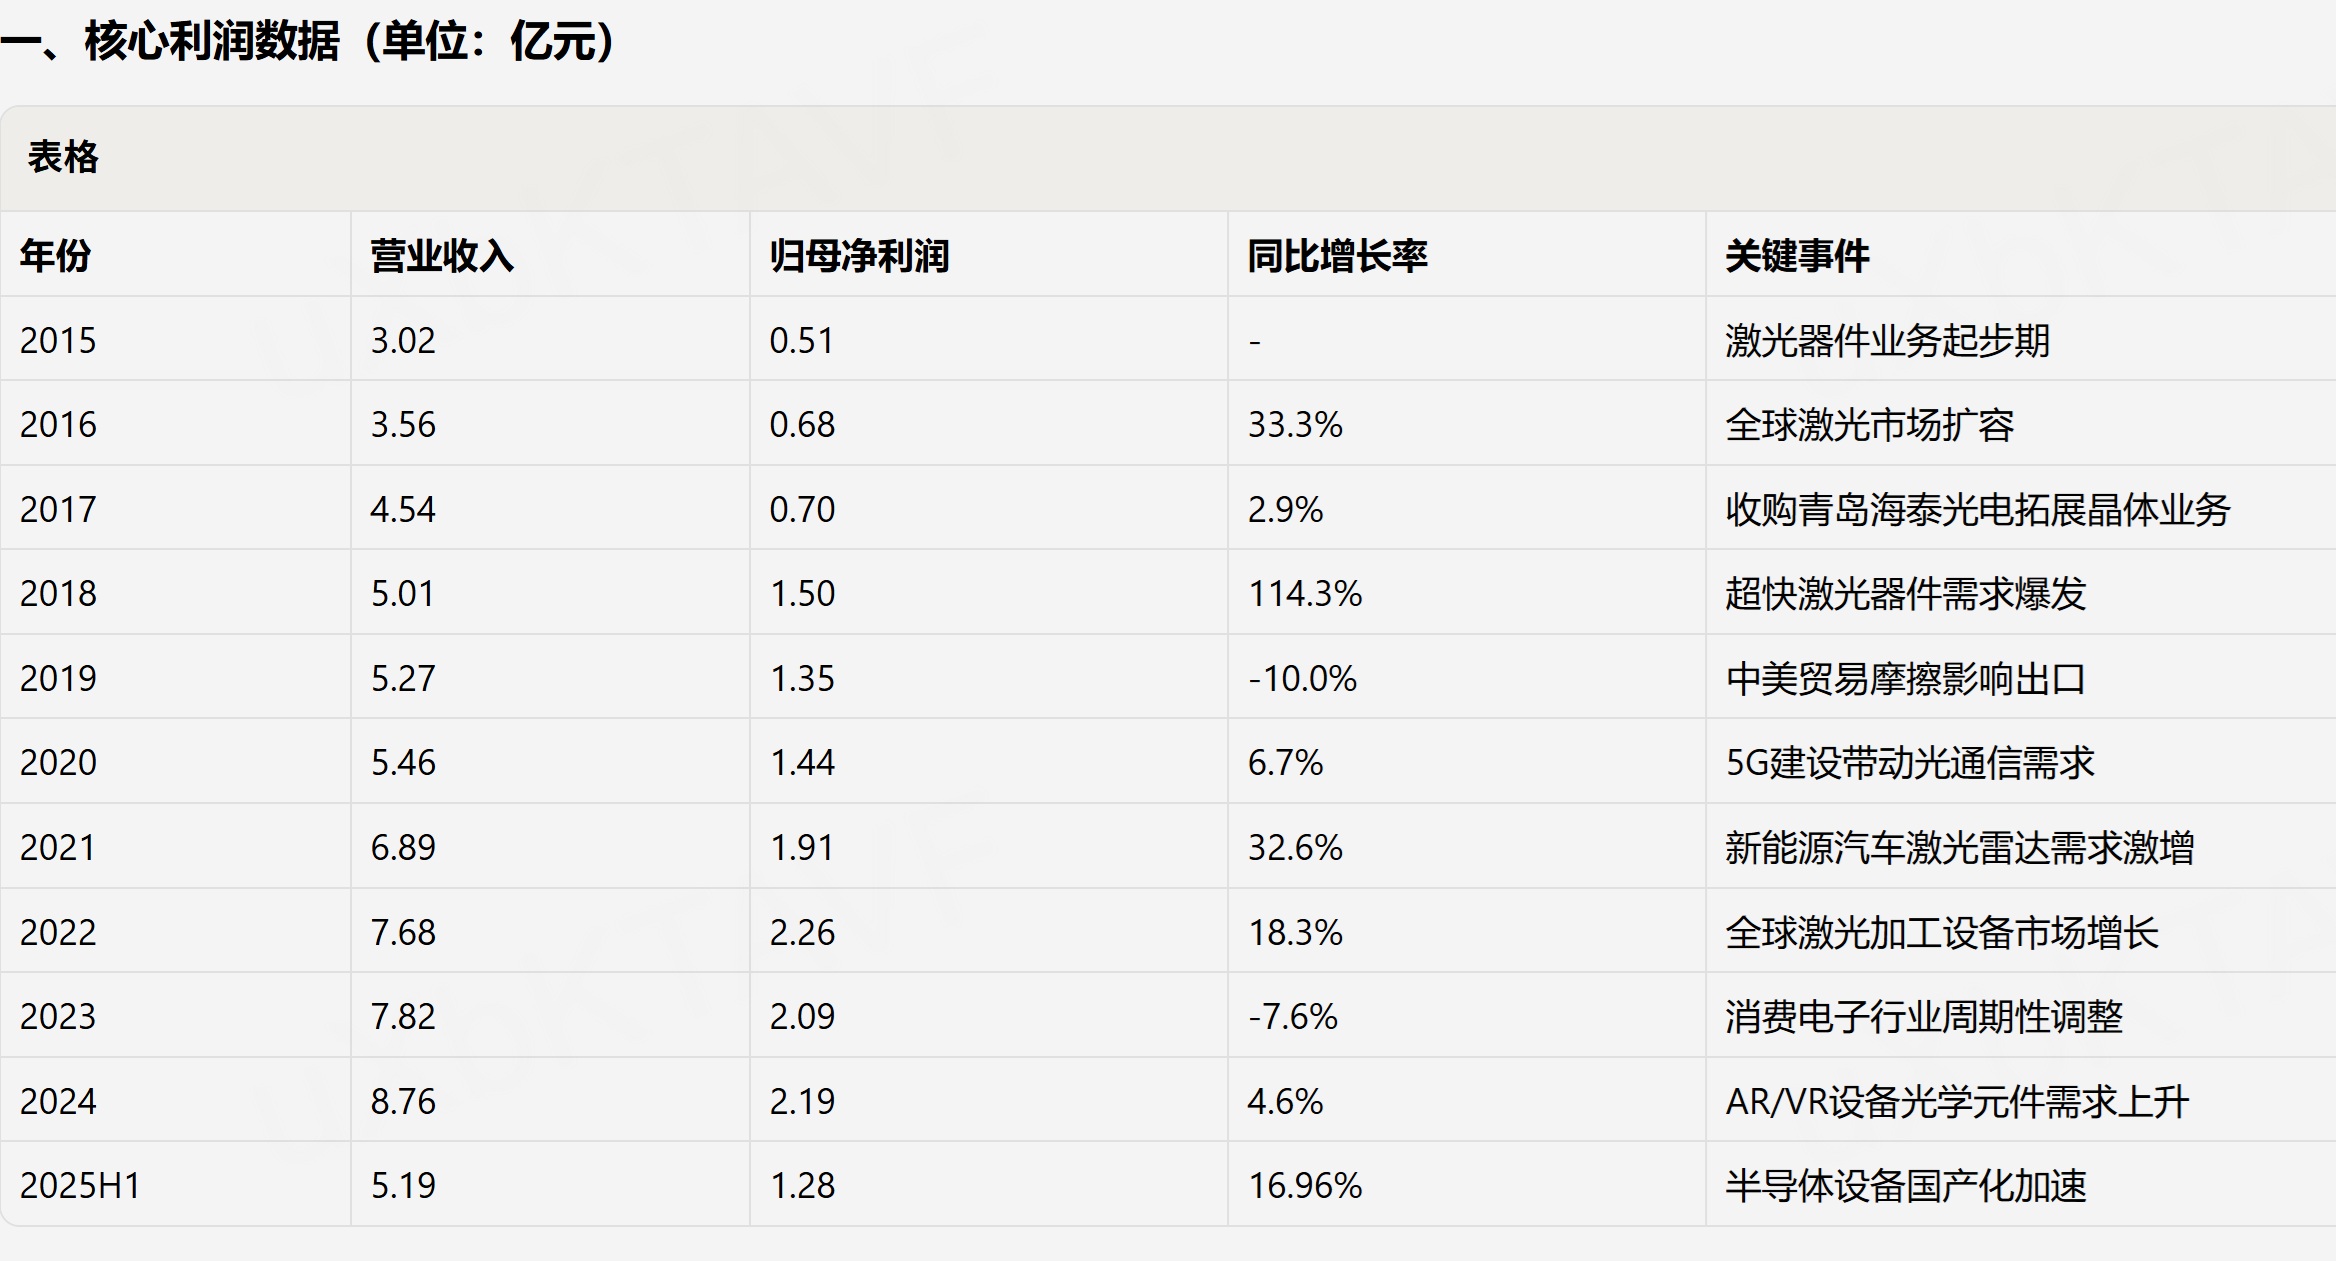Click the 同比增长率 column header
Image resolution: width=2336 pixels, height=1261 pixels.
pos(1337,256)
